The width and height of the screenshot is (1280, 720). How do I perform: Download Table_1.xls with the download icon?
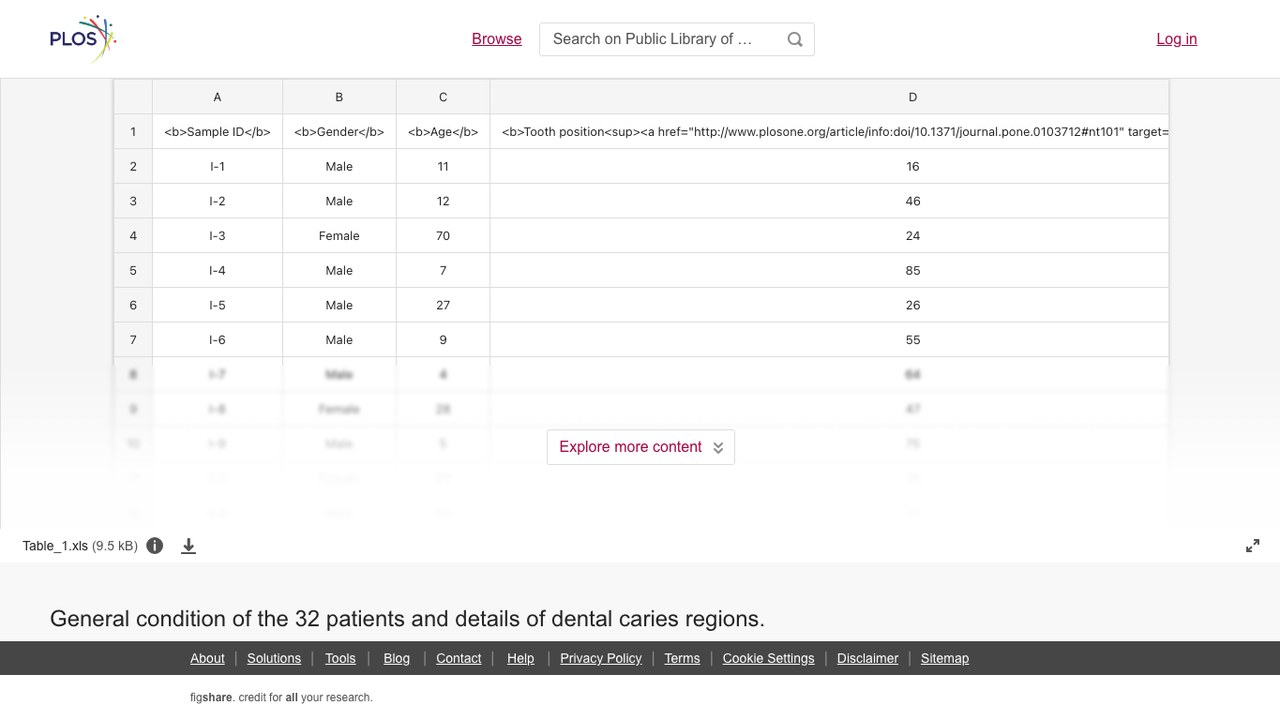[x=188, y=546]
